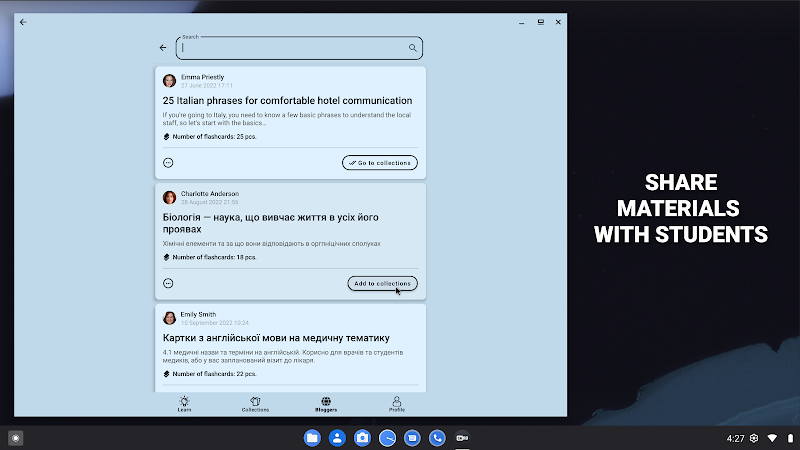This screenshot has width=800, height=450.
Task: Open the 25 Italian phrases card title
Action: 287,101
